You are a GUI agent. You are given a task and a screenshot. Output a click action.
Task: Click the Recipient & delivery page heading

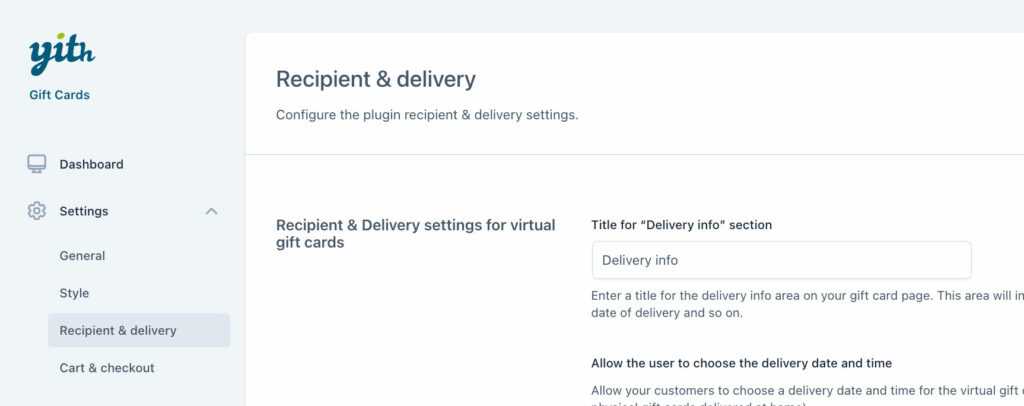[376, 80]
